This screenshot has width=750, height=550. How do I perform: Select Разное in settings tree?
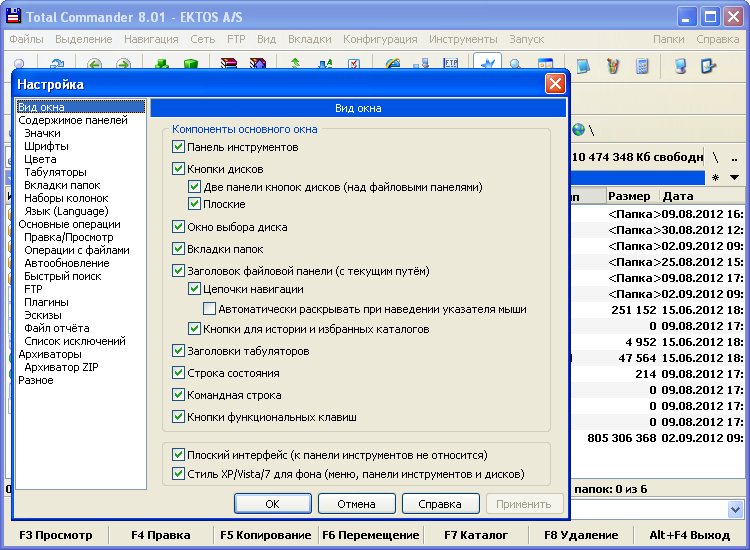[x=36, y=380]
